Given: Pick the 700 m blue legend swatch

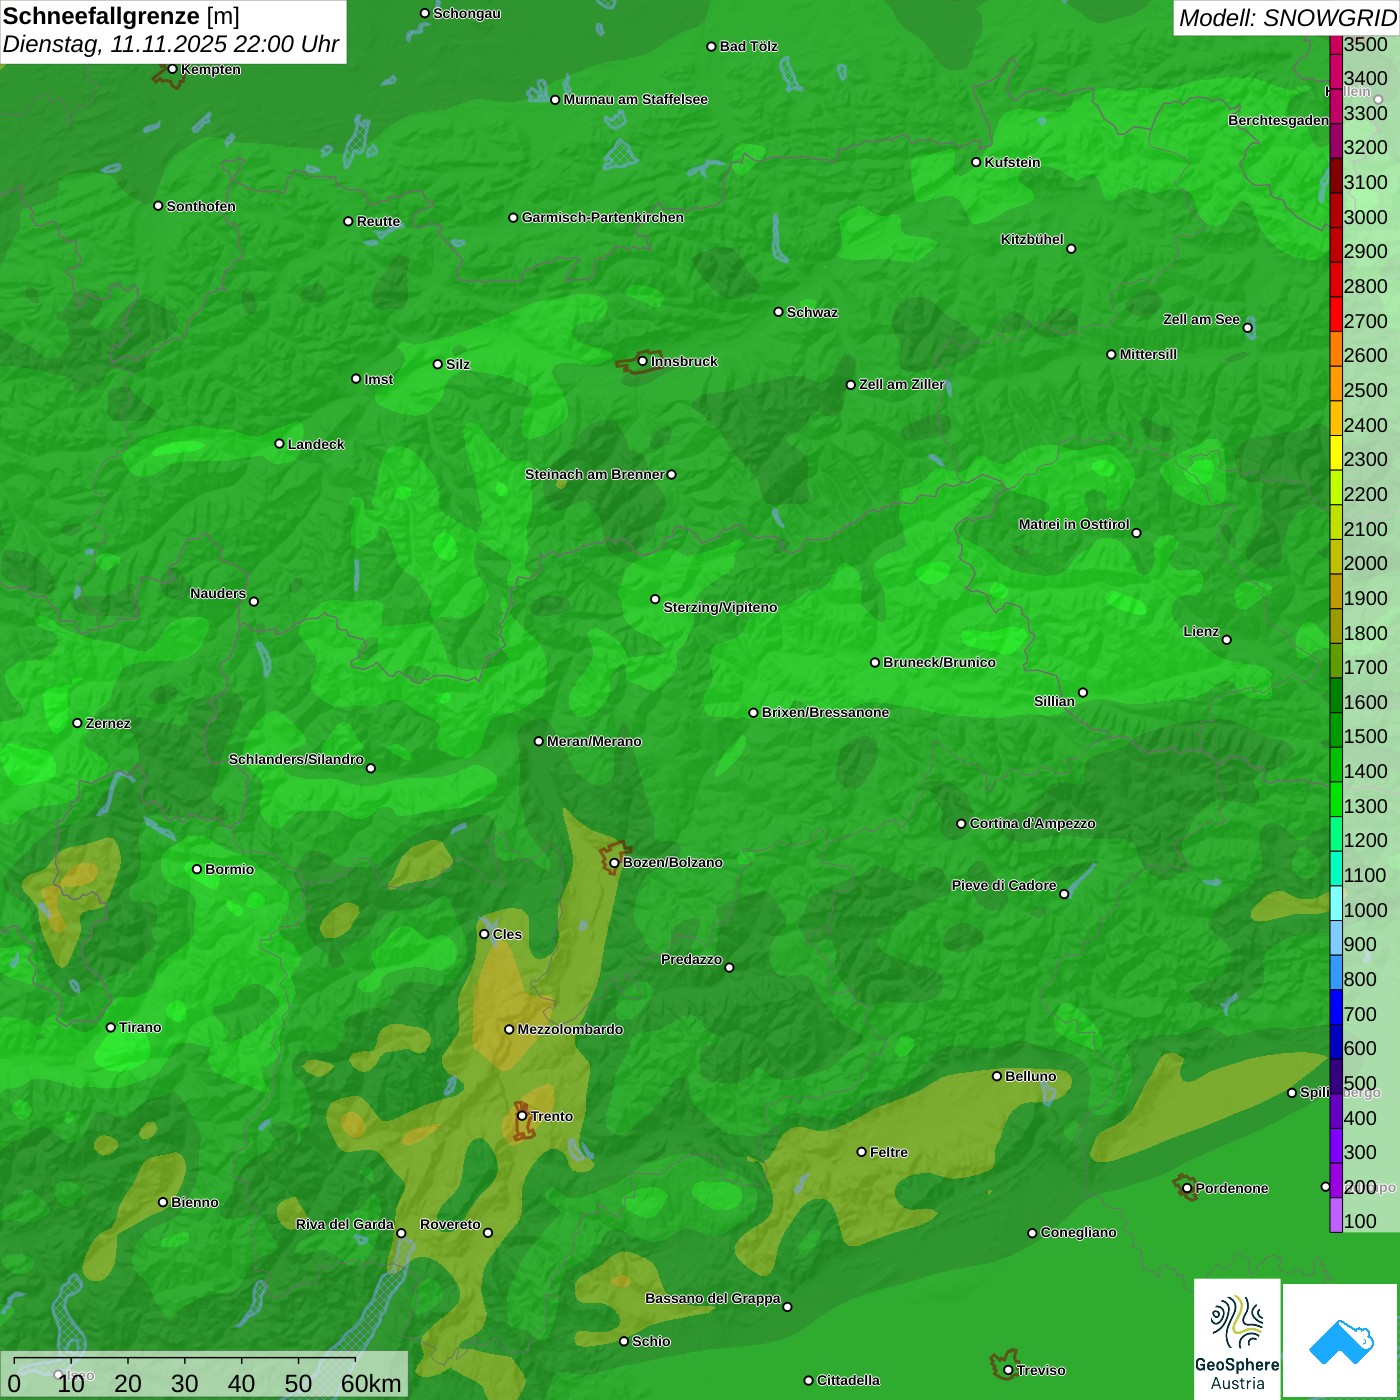Looking at the screenshot, I should 1336,1007.
